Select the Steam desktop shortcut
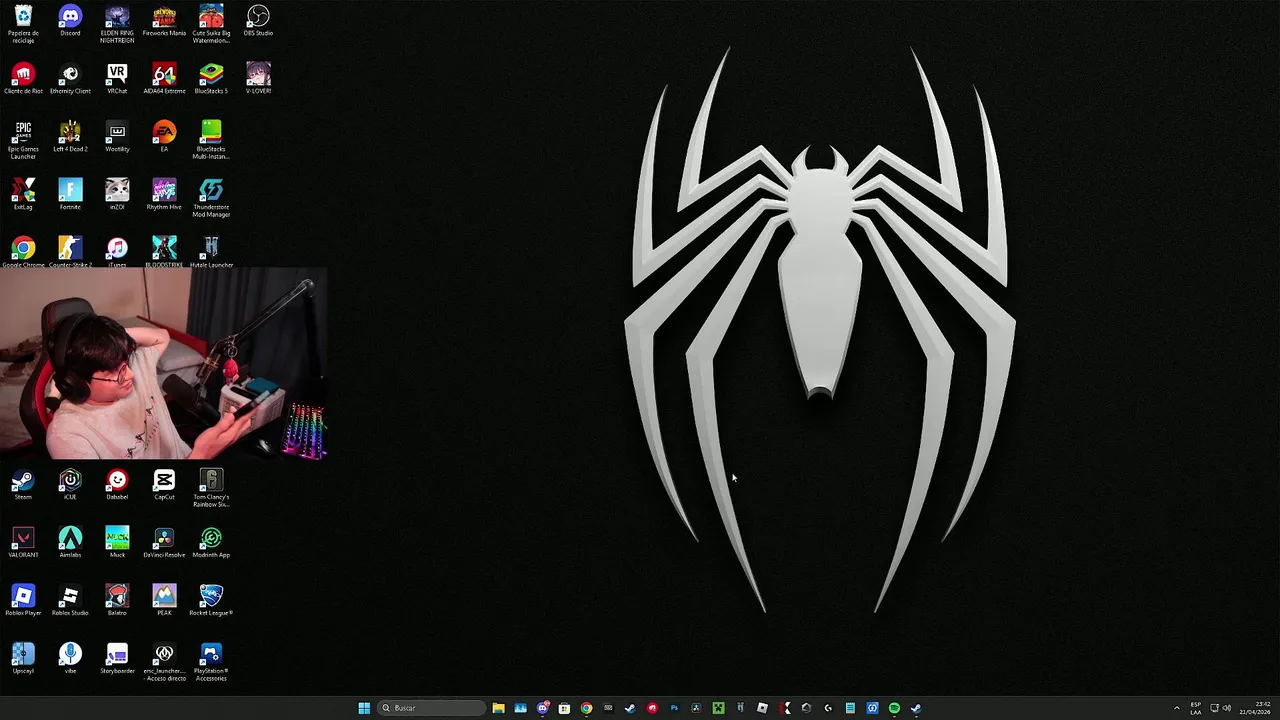1280x720 pixels. [x=23, y=484]
